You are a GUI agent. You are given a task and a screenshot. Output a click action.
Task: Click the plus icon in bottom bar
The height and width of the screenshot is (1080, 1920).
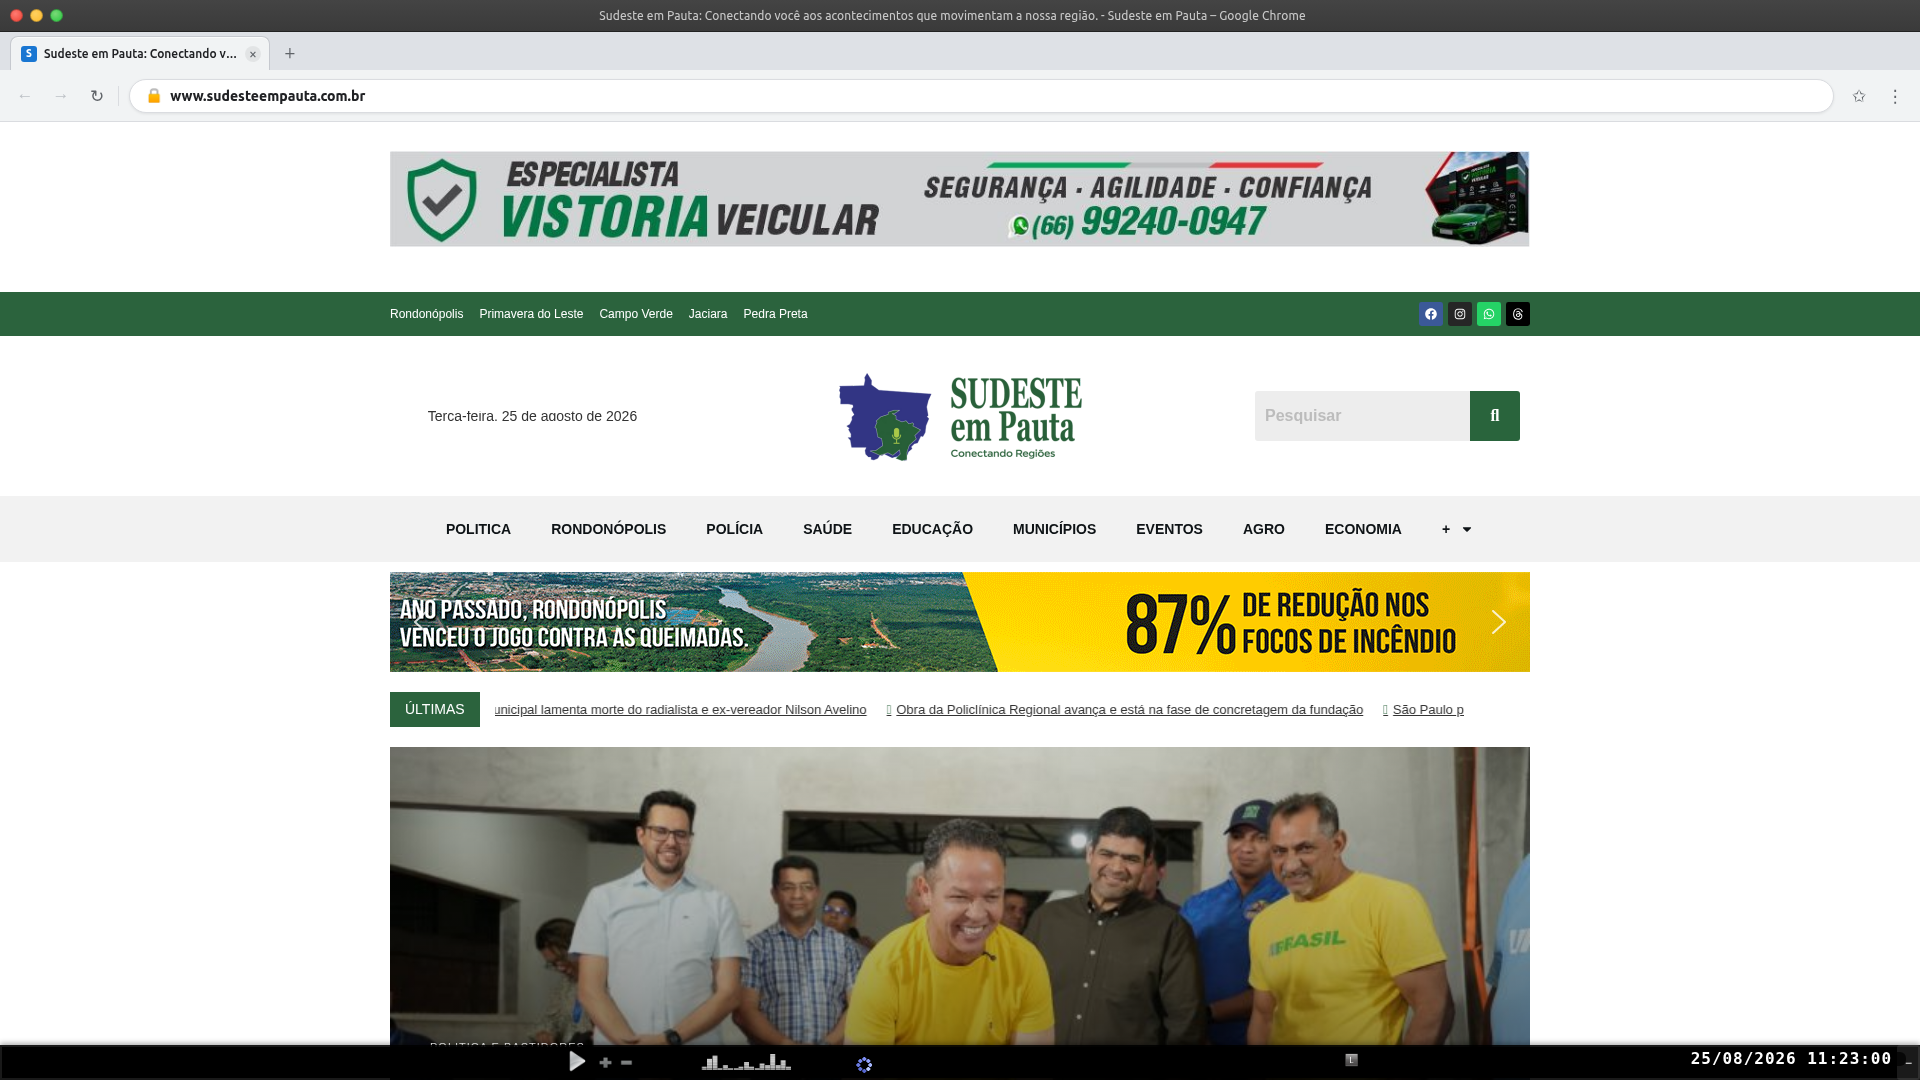(x=605, y=1063)
